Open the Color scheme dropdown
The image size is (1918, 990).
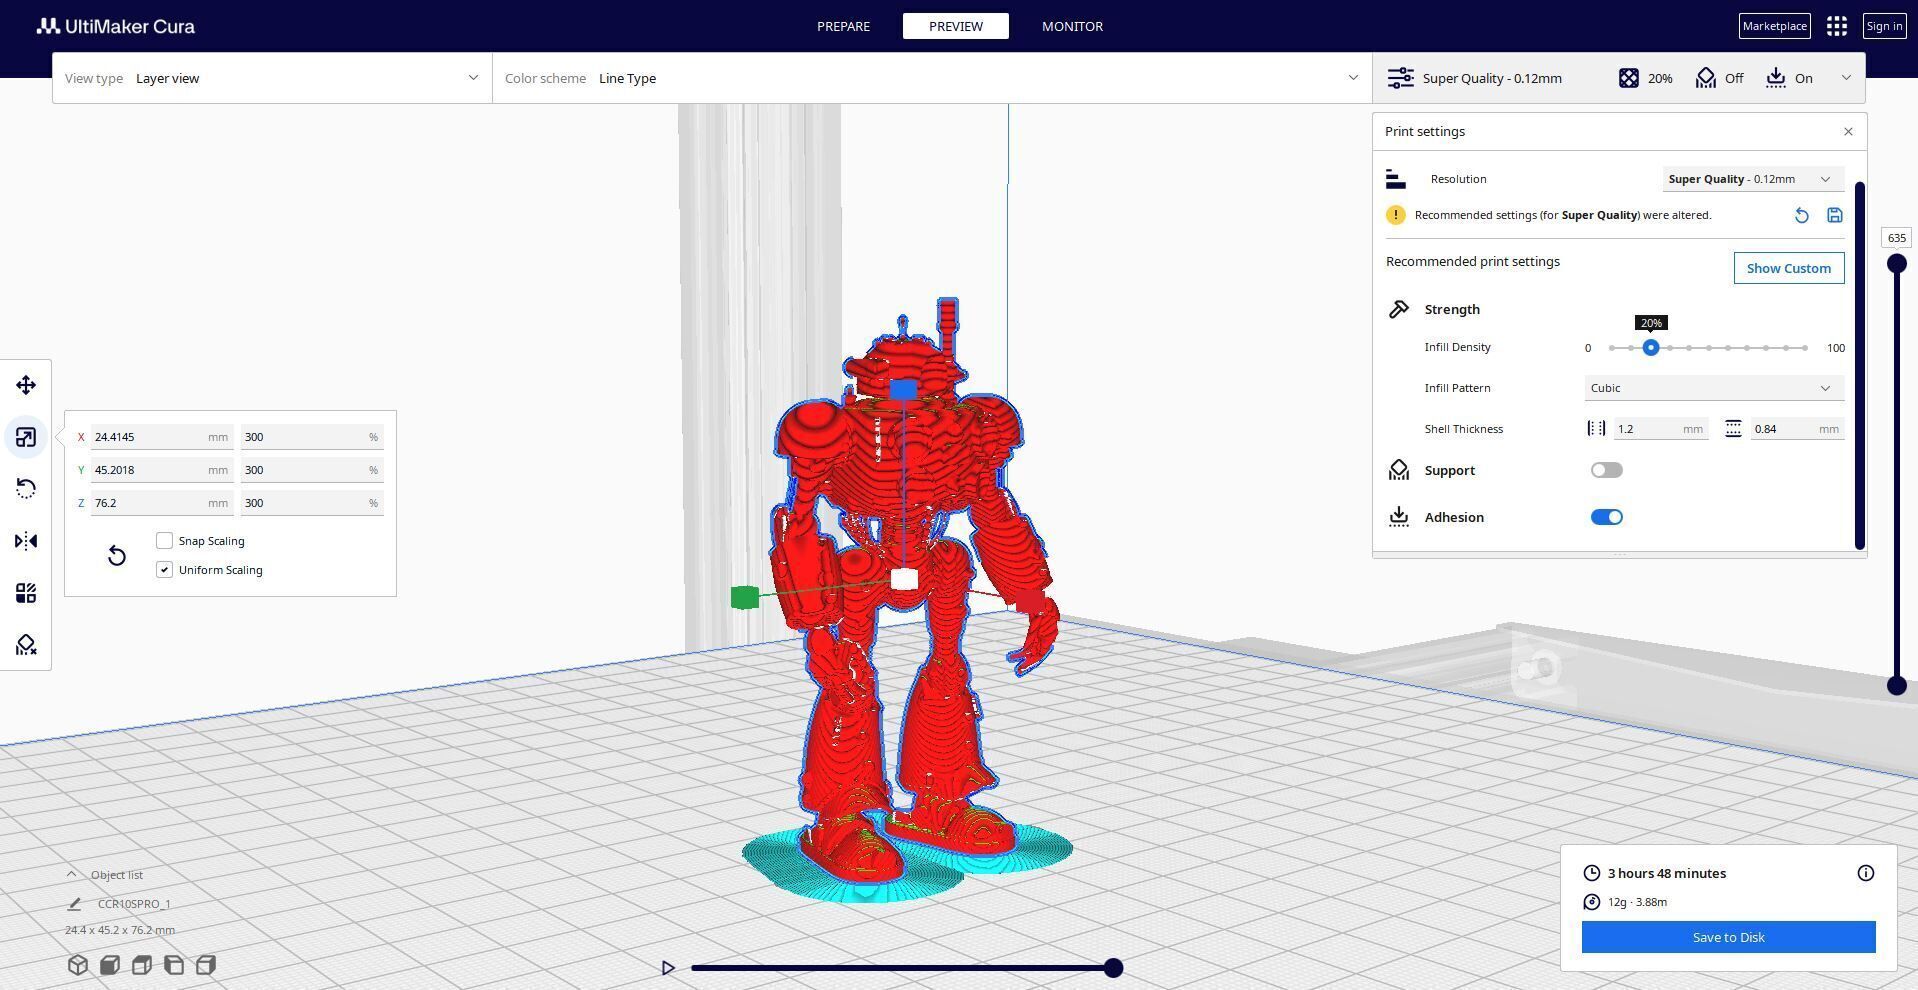(x=932, y=78)
